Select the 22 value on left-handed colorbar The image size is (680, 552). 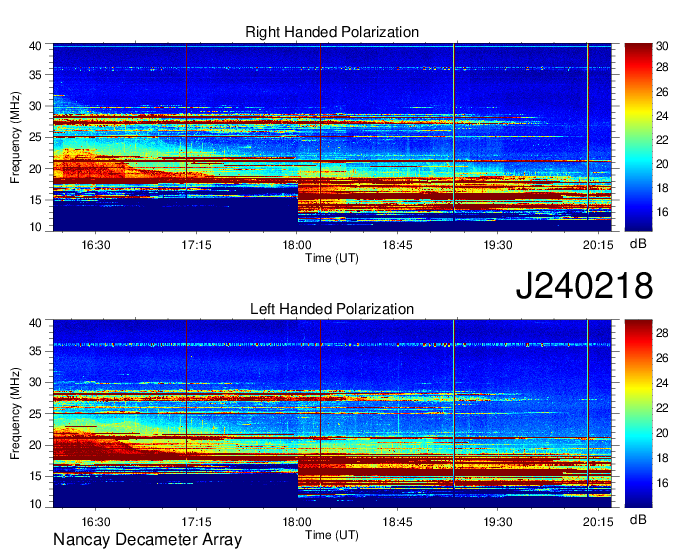(662, 408)
